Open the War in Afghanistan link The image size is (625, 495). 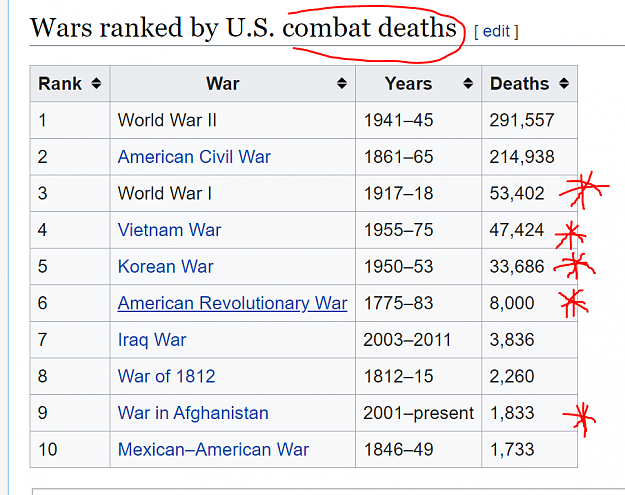(193, 413)
